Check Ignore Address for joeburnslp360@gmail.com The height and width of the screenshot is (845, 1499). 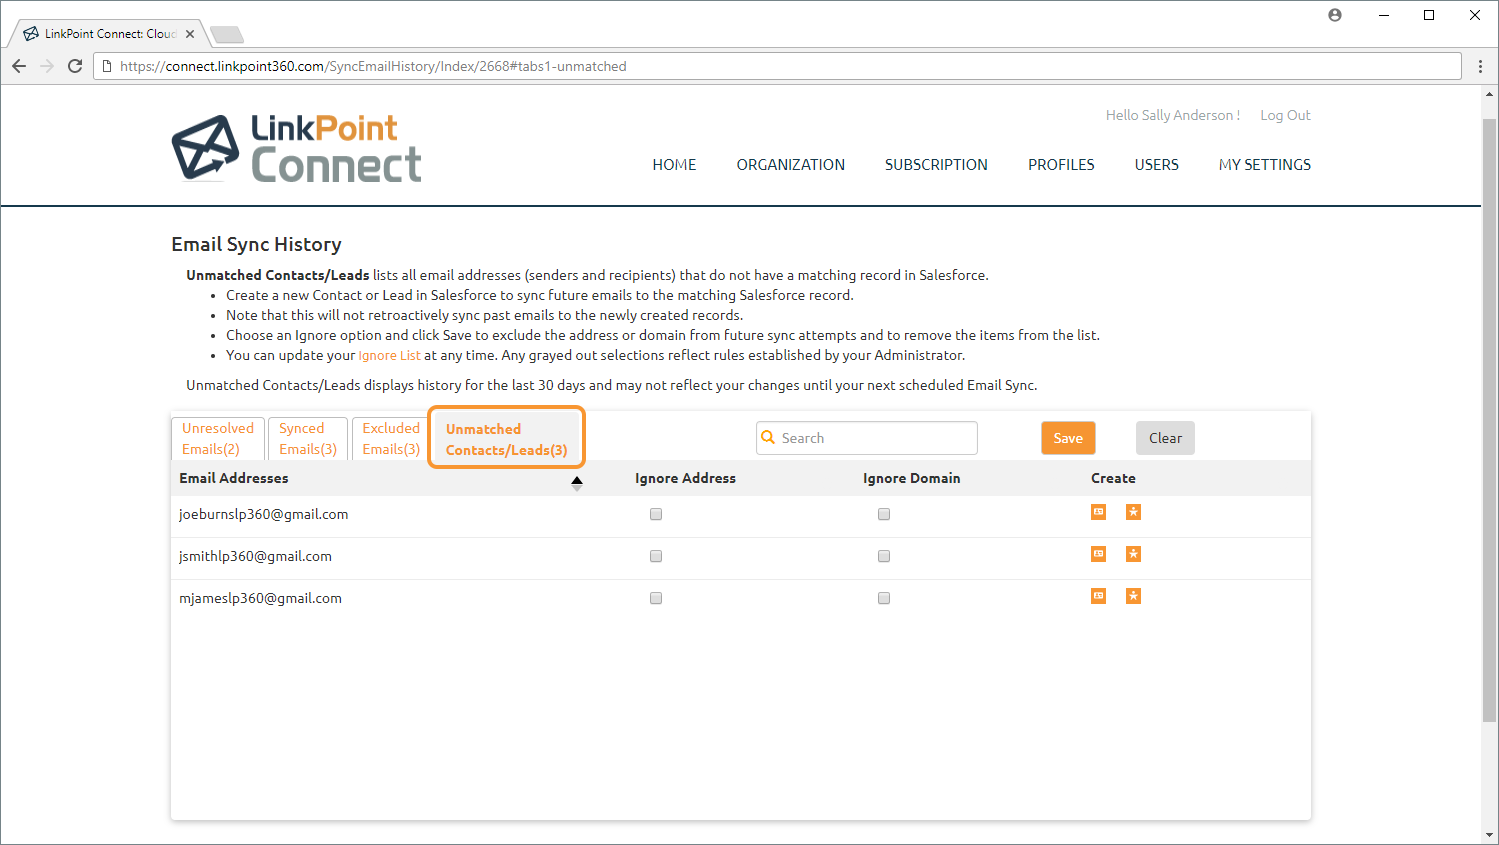656,514
